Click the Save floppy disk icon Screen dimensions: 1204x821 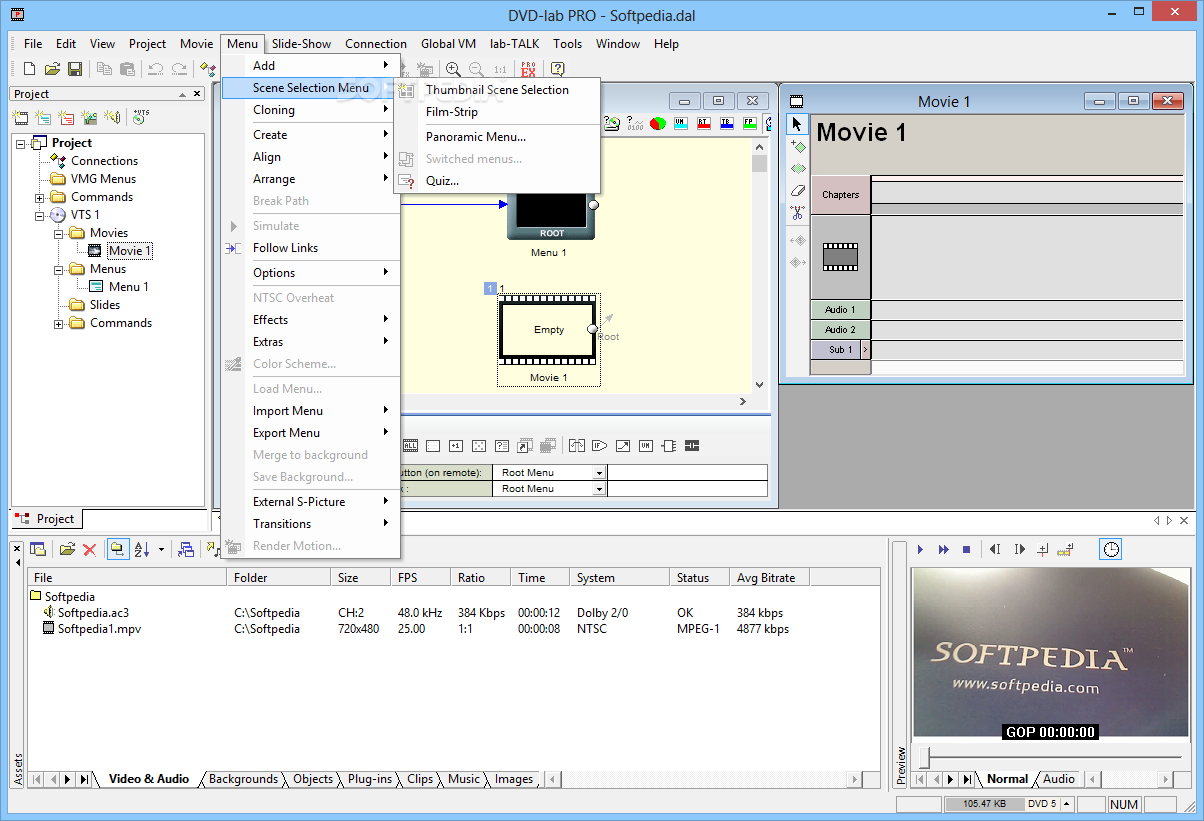(x=75, y=69)
